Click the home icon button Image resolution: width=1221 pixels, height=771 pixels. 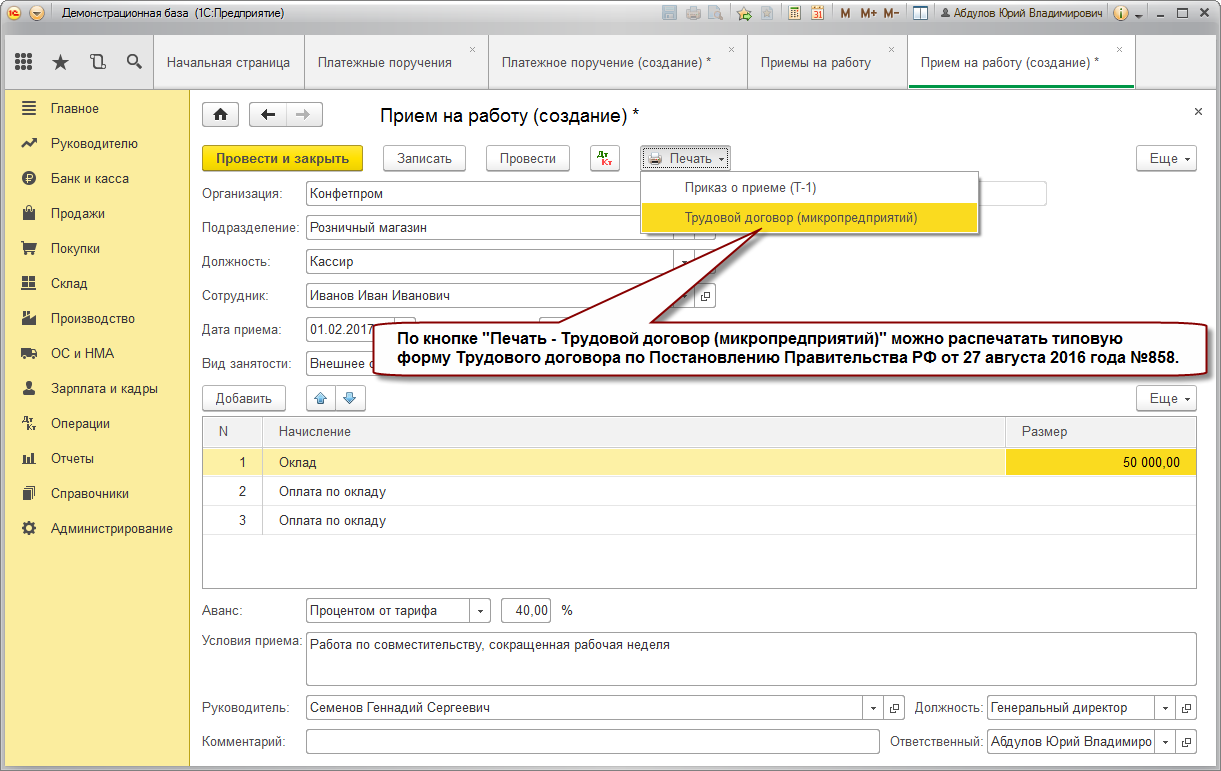click(x=221, y=114)
